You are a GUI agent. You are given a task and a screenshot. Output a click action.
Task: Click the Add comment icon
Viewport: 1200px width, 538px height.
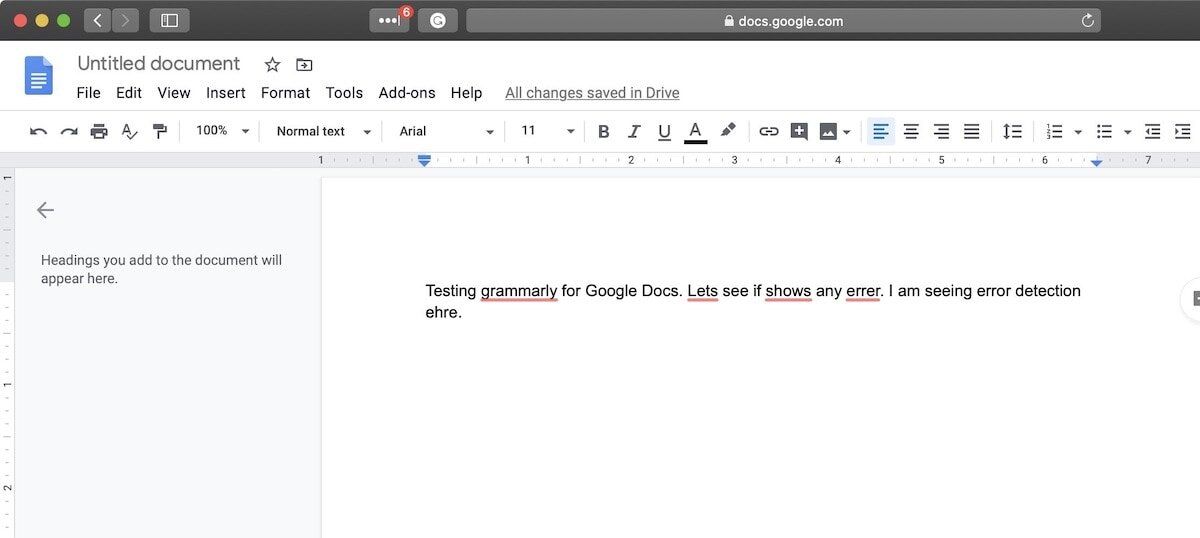[x=798, y=131]
